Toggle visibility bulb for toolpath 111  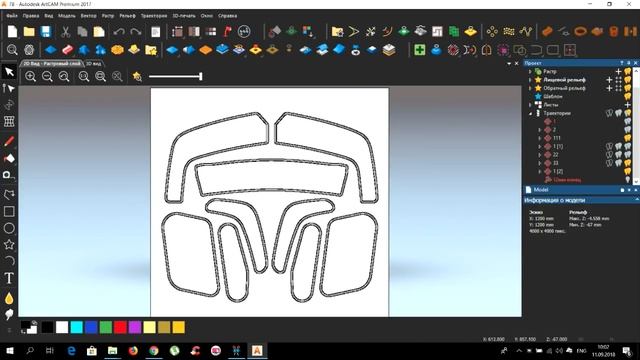coord(628,138)
